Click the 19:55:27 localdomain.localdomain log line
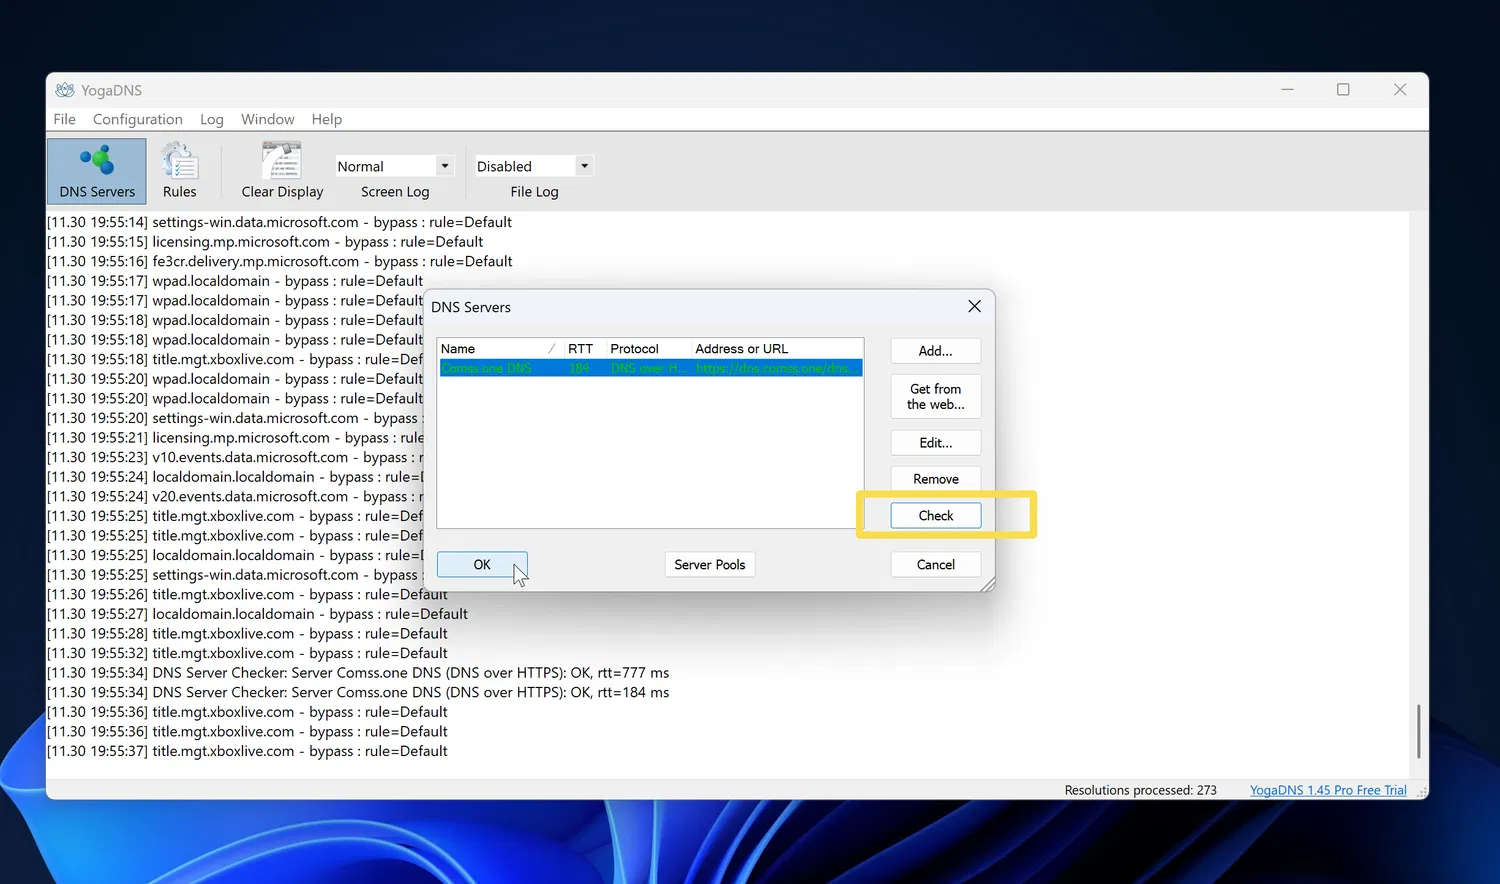Viewport: 1500px width, 884px height. 257,614
